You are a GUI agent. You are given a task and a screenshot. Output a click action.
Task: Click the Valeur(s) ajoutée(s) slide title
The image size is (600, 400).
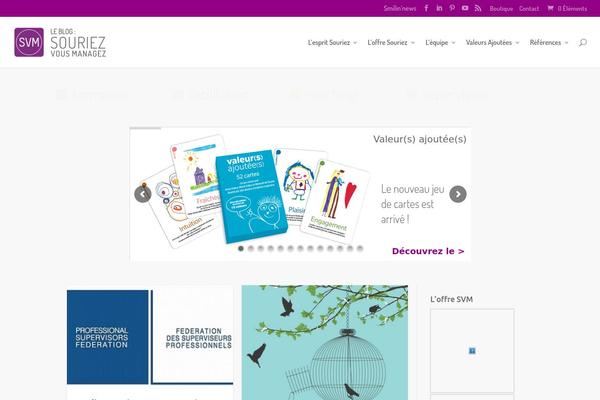coord(420,139)
